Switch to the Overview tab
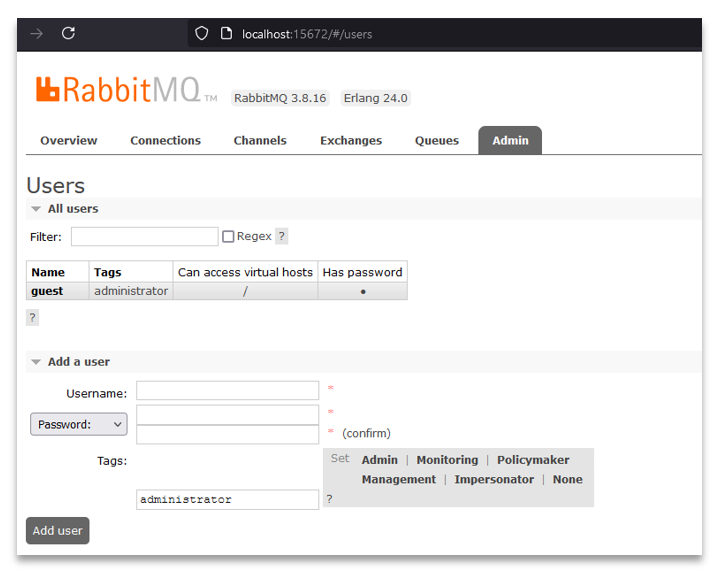The height and width of the screenshot is (582, 725). click(69, 141)
